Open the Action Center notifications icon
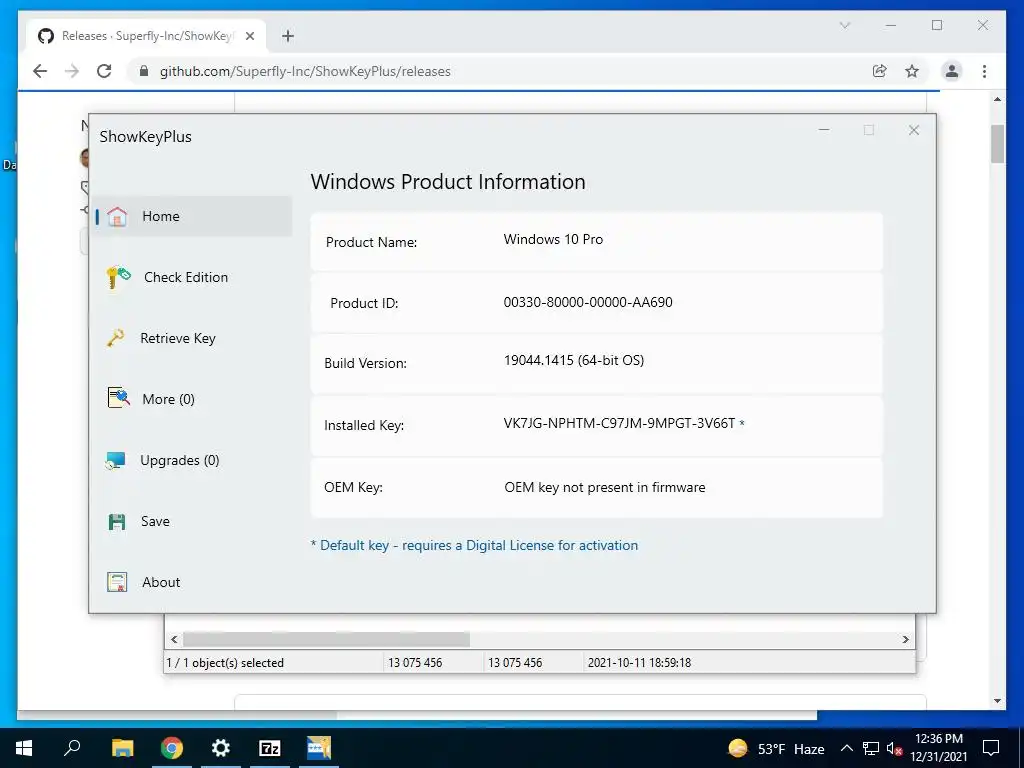Viewport: 1024px width, 768px height. [991, 748]
